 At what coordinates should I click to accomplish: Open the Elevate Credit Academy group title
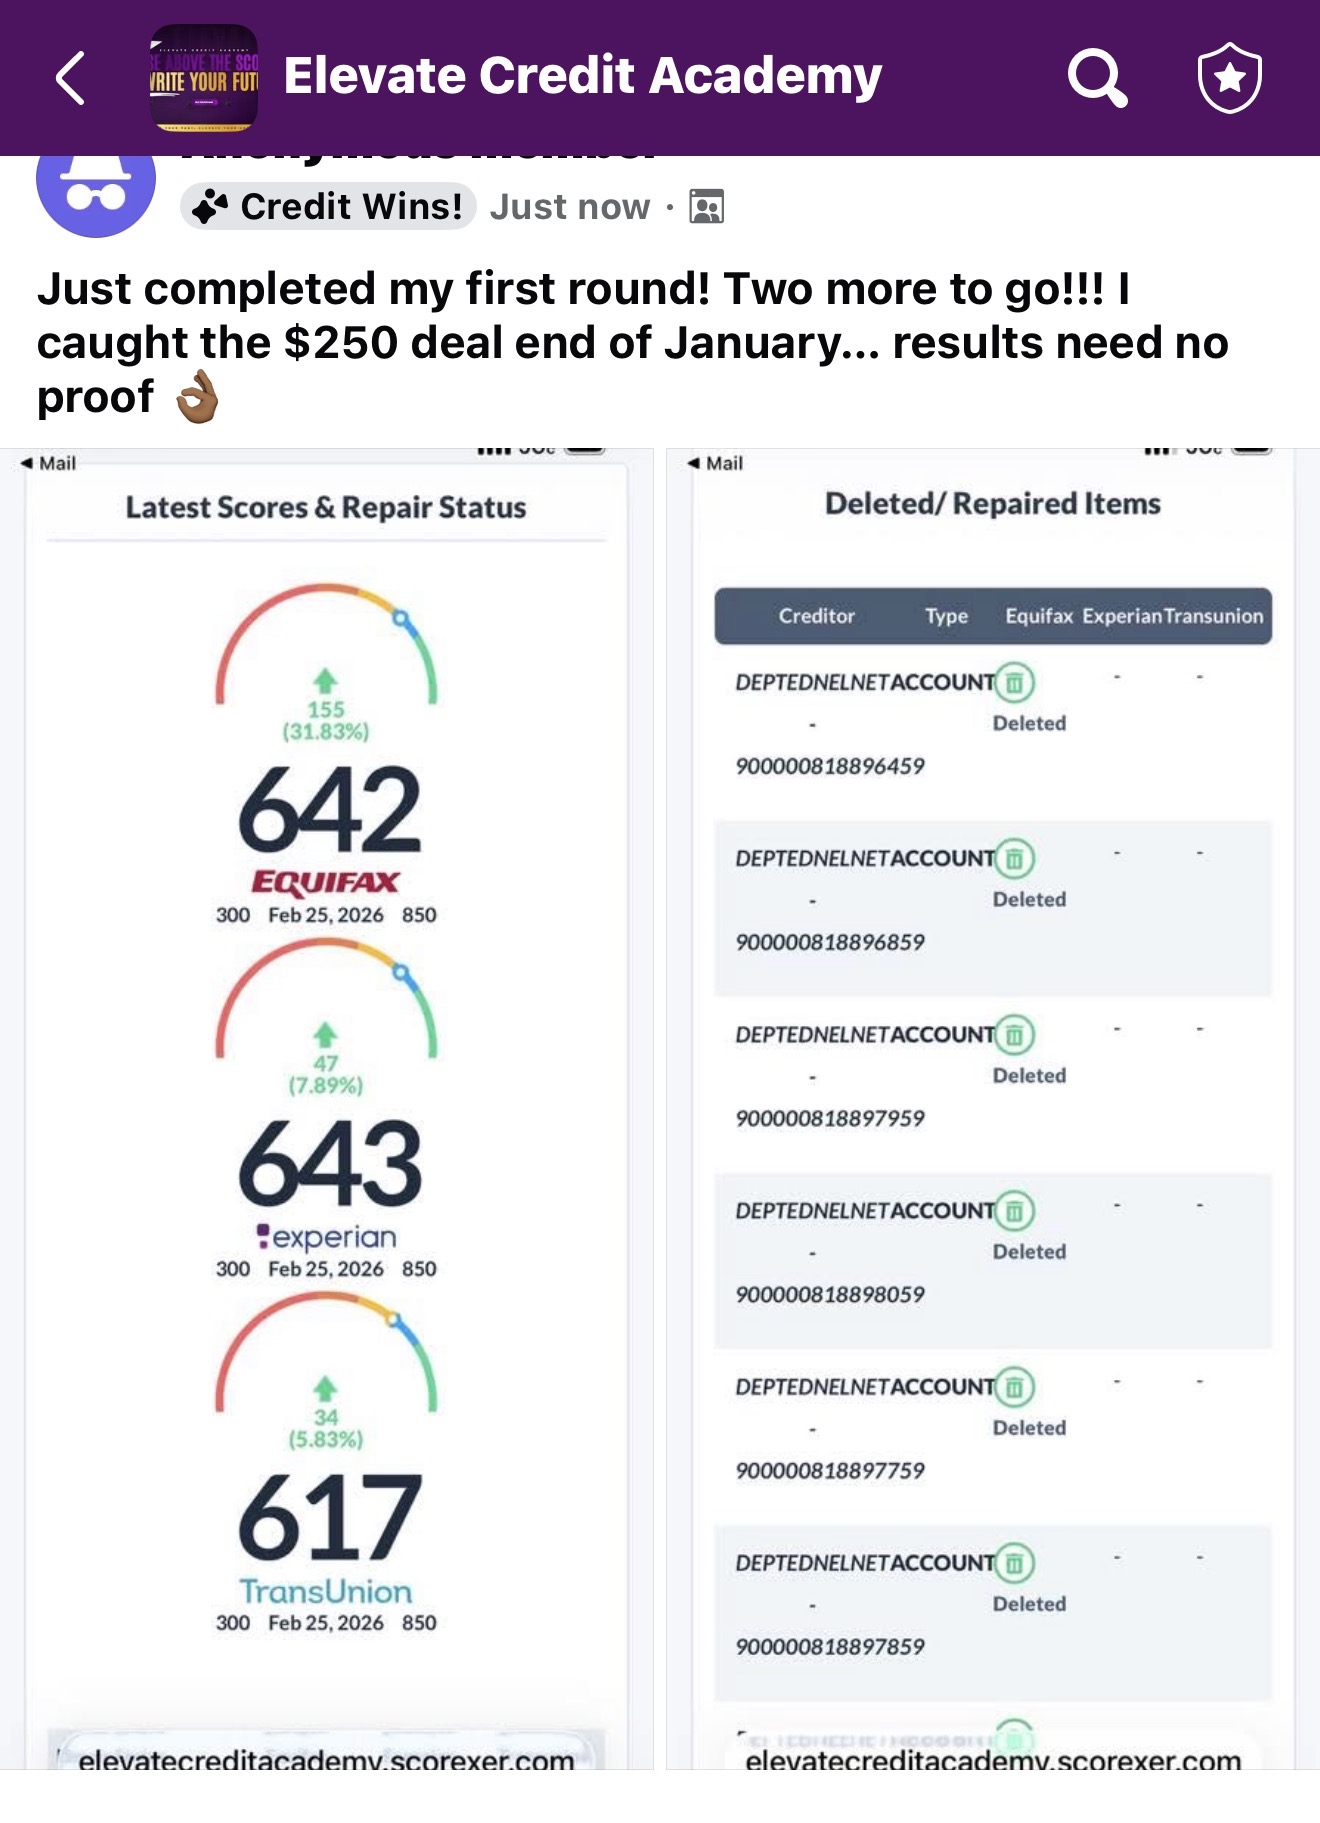[x=582, y=76]
